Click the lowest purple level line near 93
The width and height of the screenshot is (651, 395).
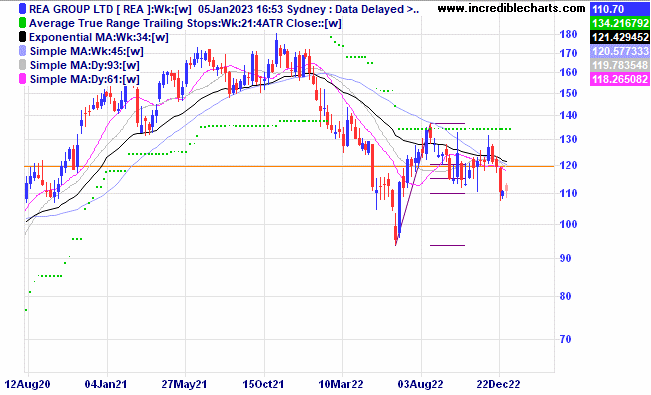click(x=447, y=245)
